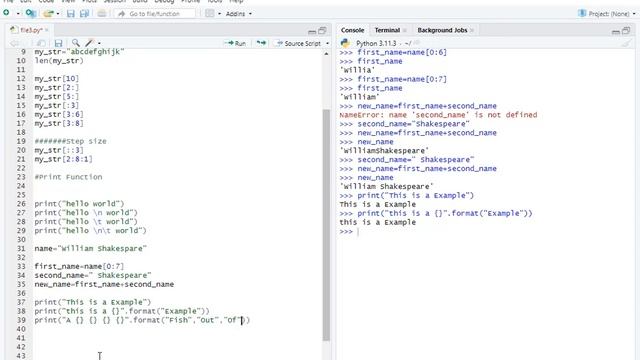Close the Background Jobs tab

[x=472, y=30]
